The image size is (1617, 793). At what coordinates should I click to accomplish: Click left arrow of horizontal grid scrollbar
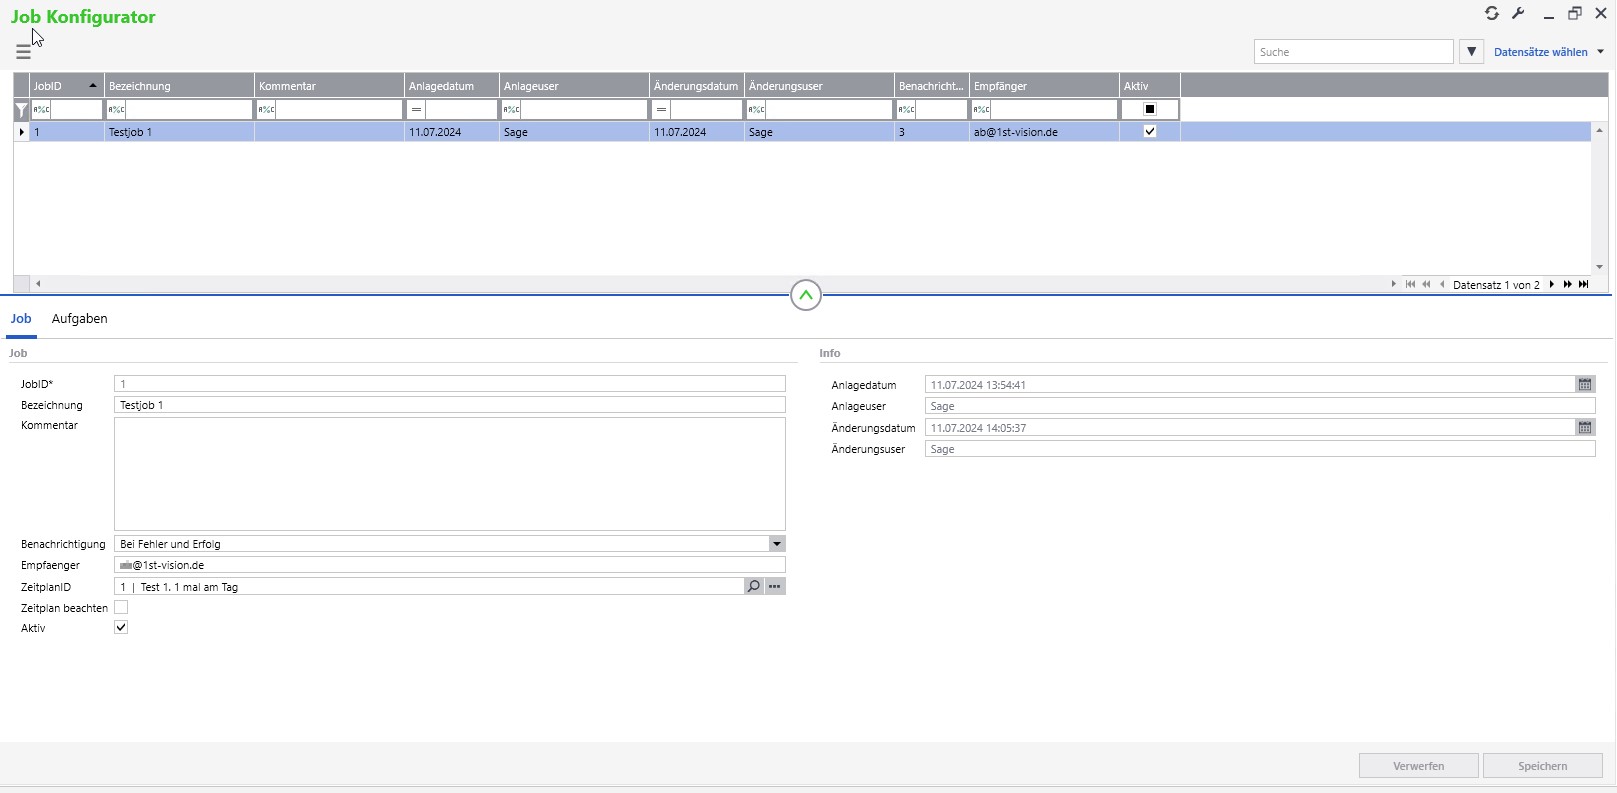[38, 284]
